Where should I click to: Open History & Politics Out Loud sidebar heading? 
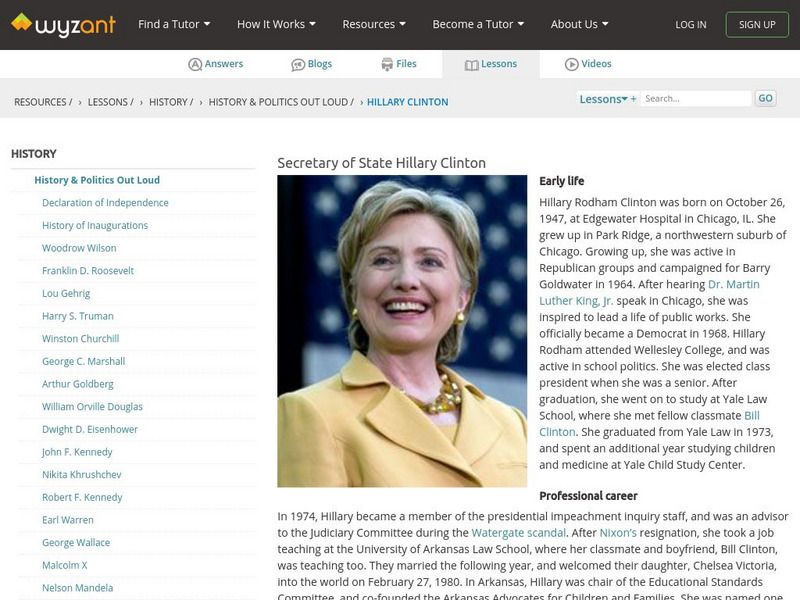tap(97, 180)
